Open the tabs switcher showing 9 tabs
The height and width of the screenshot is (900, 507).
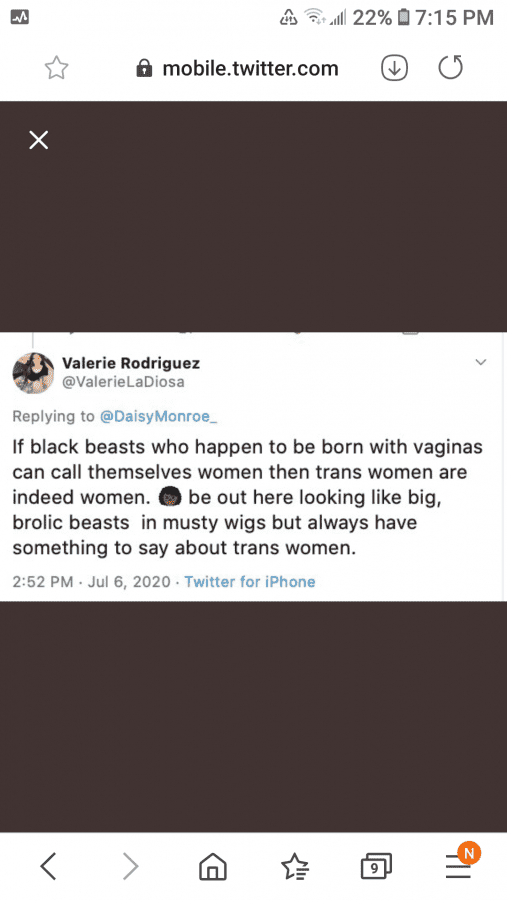pos(376,867)
